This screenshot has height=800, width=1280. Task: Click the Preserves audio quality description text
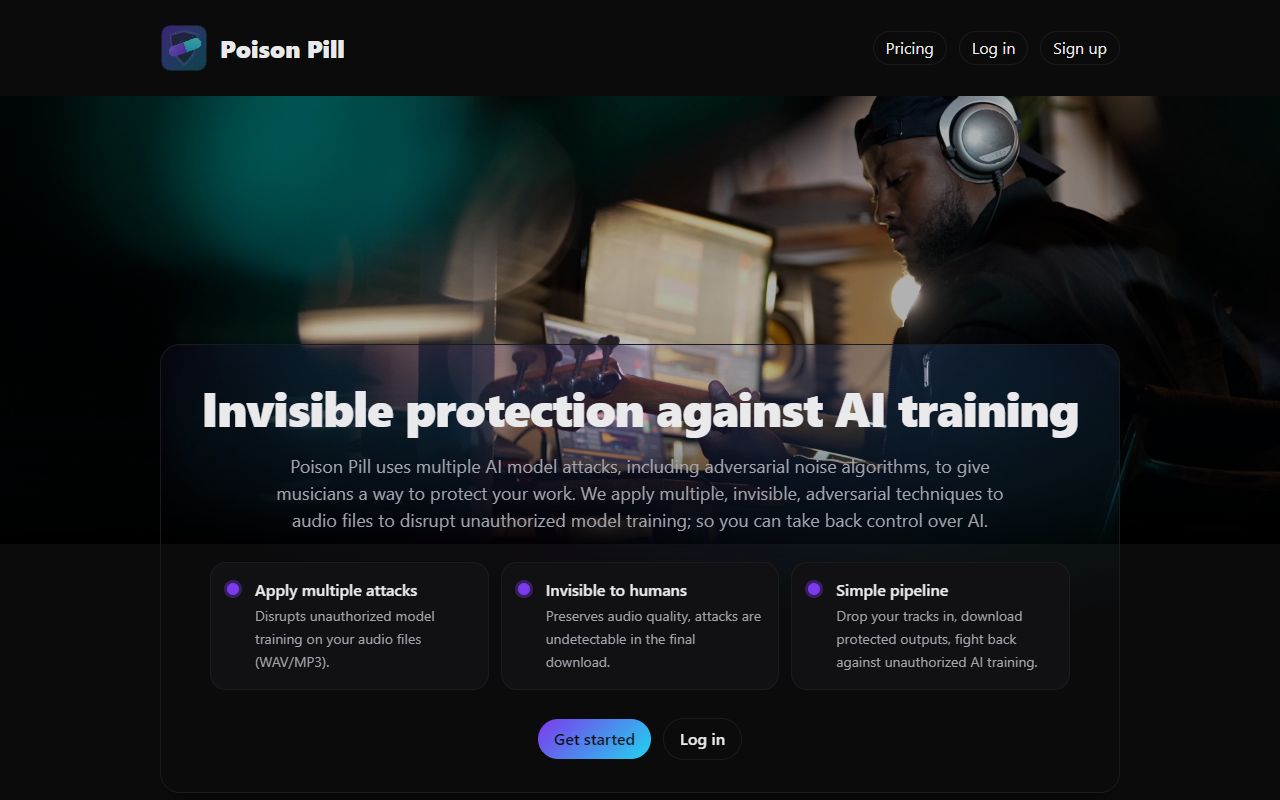(x=653, y=639)
